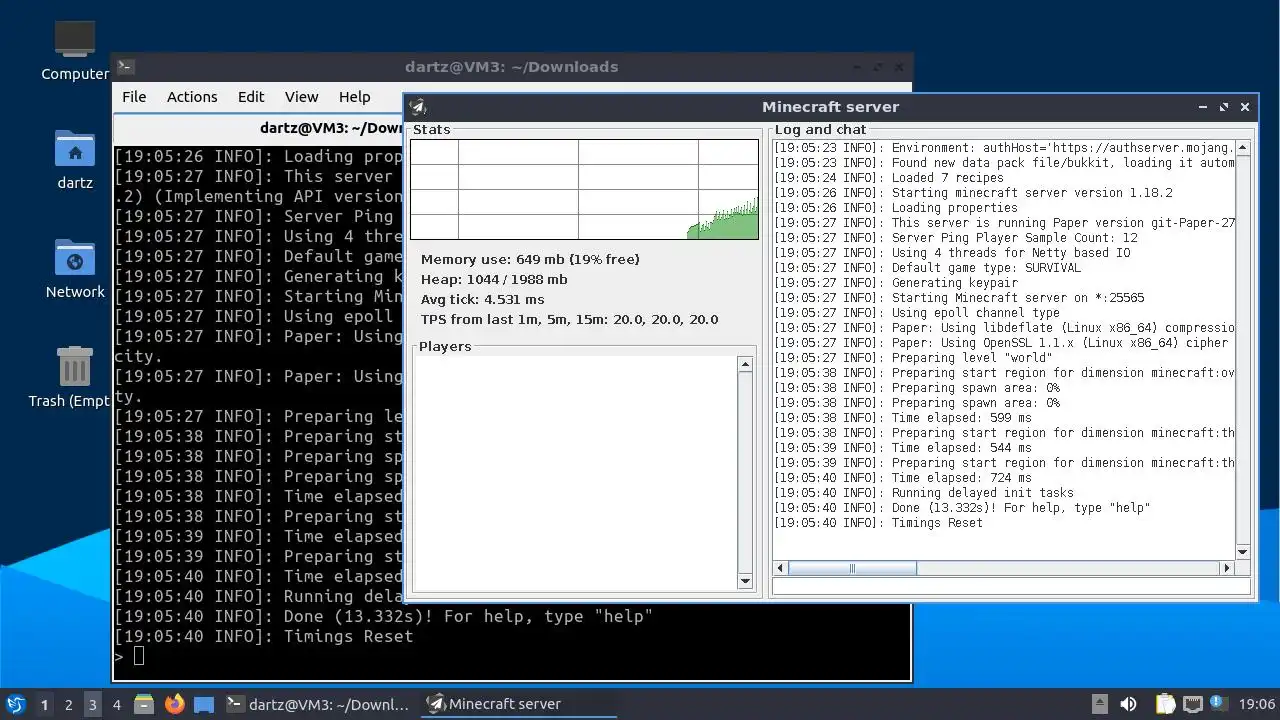The image size is (1280, 720).
Task: Focus dartz@VM3 terminal taskbar button
Action: [318, 704]
